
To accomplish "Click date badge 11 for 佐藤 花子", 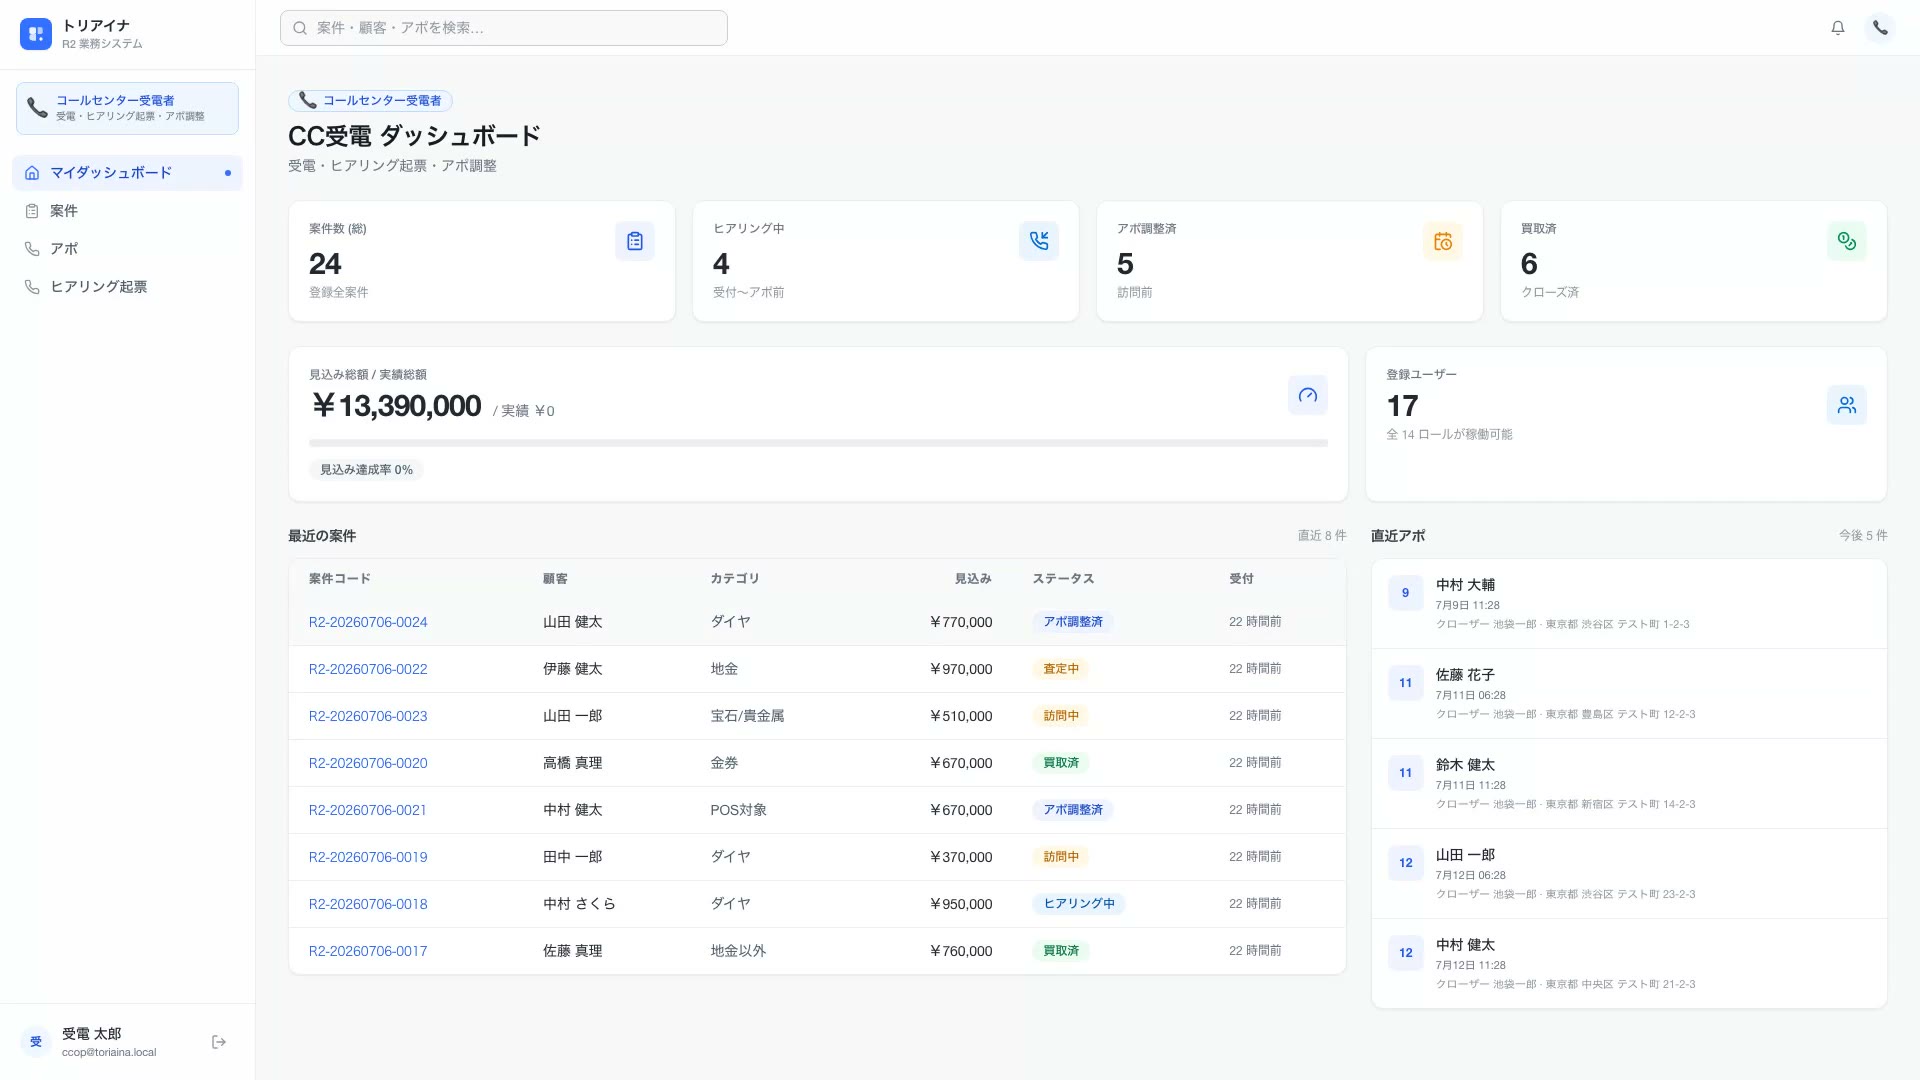I will pyautogui.click(x=1405, y=683).
